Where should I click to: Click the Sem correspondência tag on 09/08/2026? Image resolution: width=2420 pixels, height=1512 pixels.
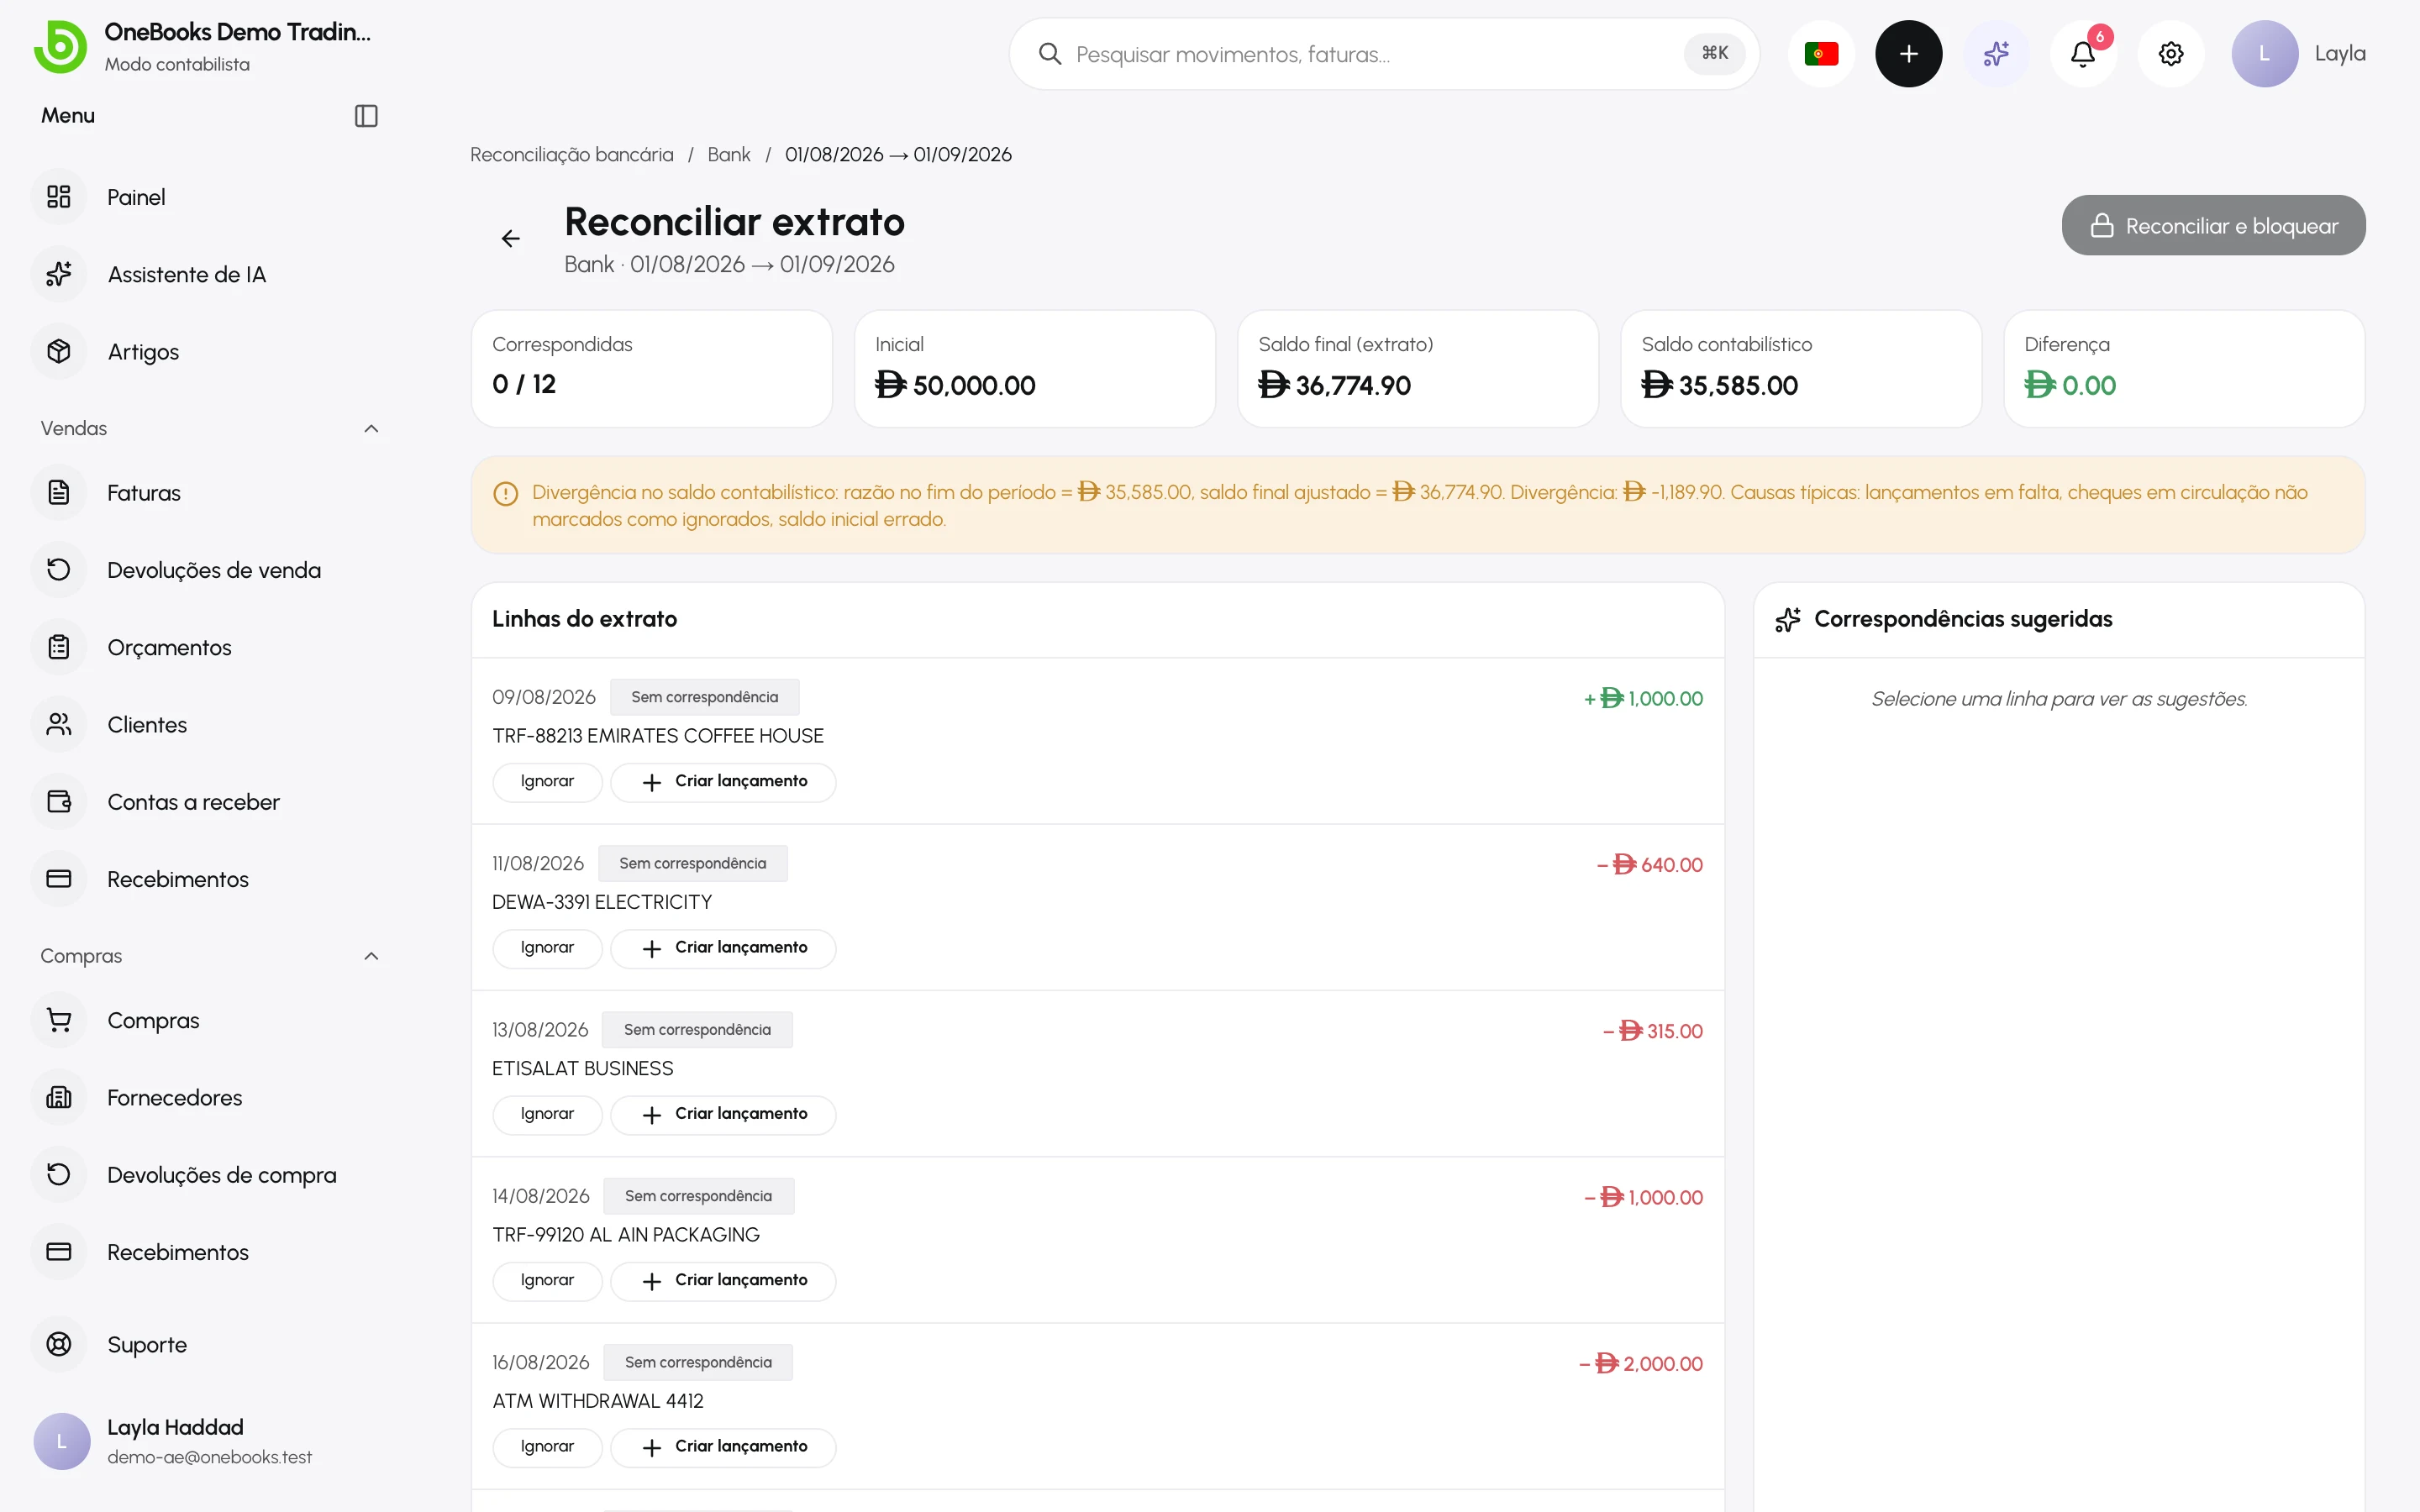click(704, 697)
